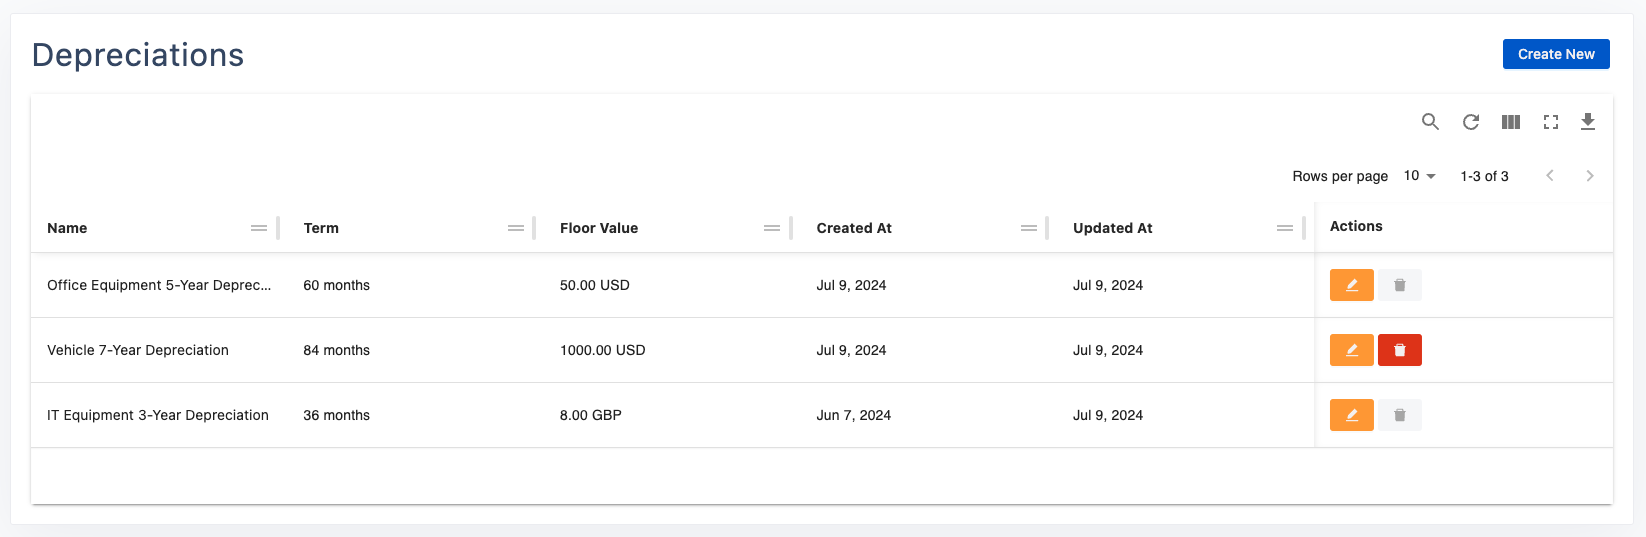Screen dimensions: 1646x537
Task: Click Created At column header
Action: pos(854,228)
